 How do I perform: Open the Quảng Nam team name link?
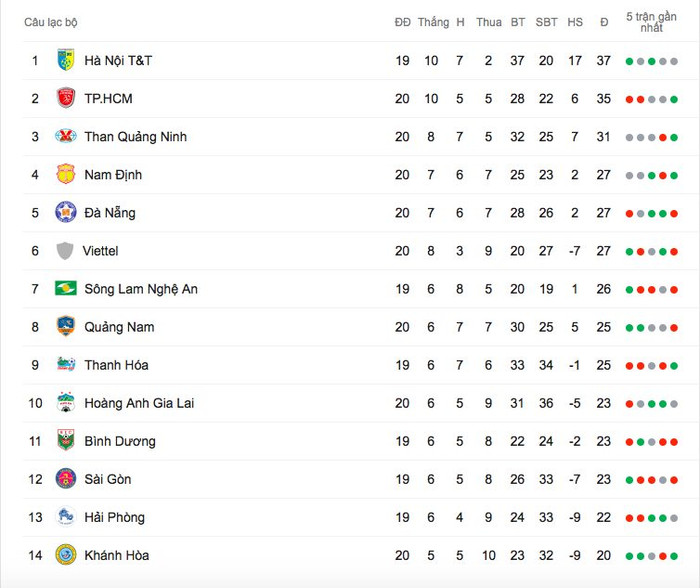pos(119,327)
